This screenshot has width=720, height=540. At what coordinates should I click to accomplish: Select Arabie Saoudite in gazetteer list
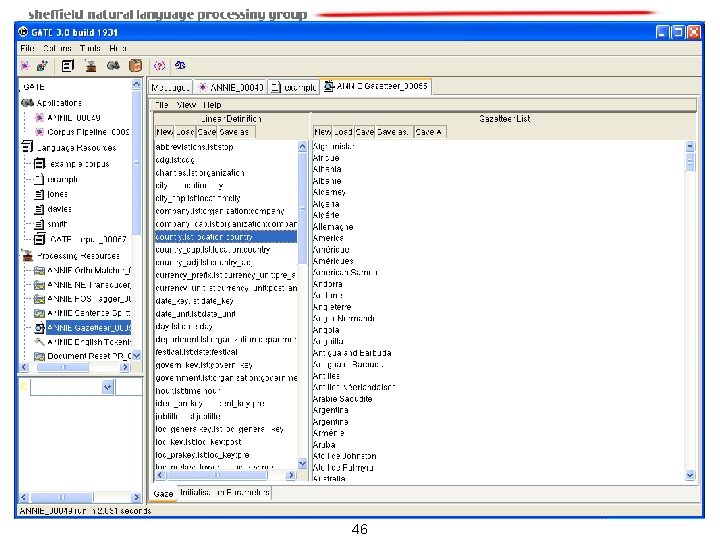(x=342, y=399)
